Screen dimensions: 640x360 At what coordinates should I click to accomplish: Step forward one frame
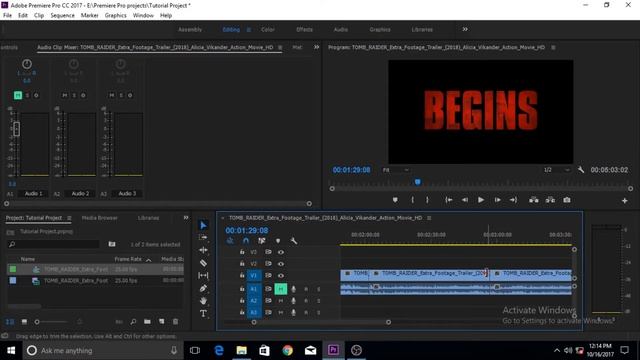(497, 200)
